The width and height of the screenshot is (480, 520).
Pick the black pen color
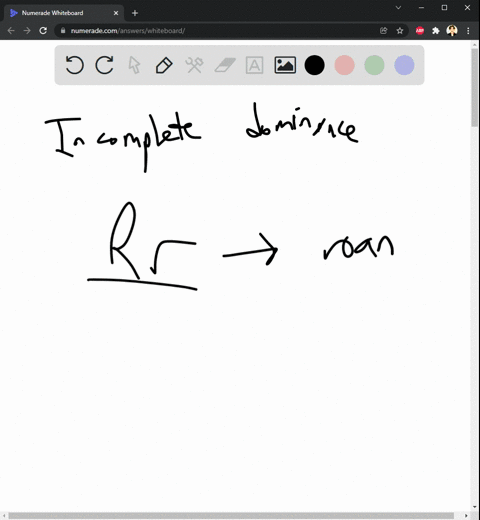(x=314, y=65)
